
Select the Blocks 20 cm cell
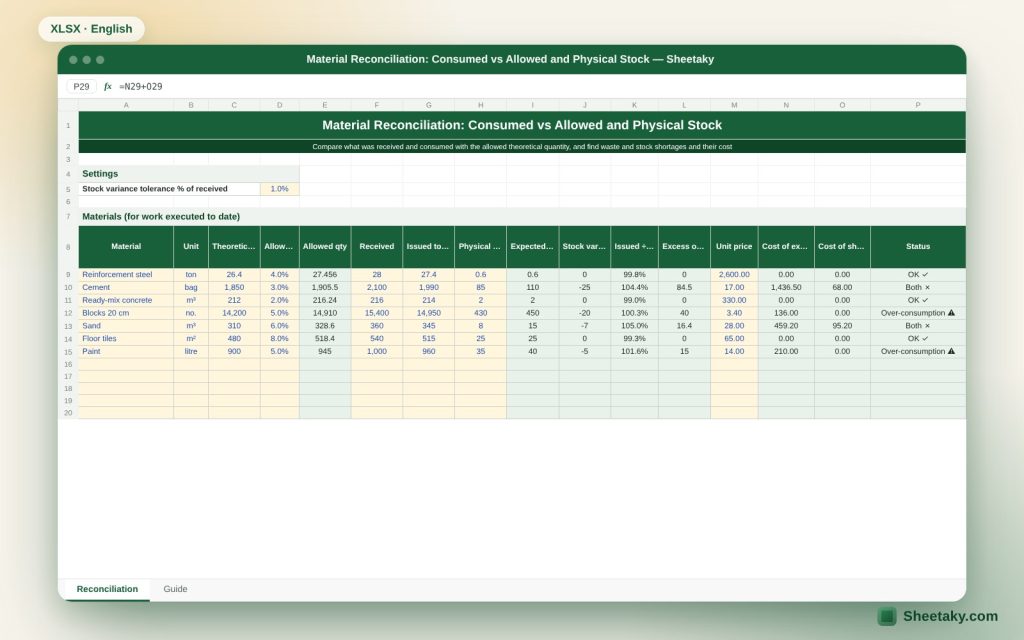coord(126,313)
